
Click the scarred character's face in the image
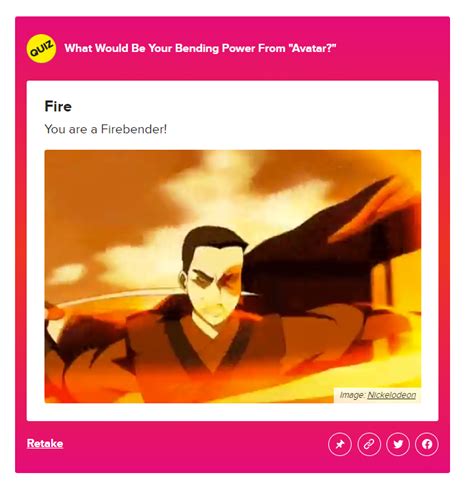[215, 282]
